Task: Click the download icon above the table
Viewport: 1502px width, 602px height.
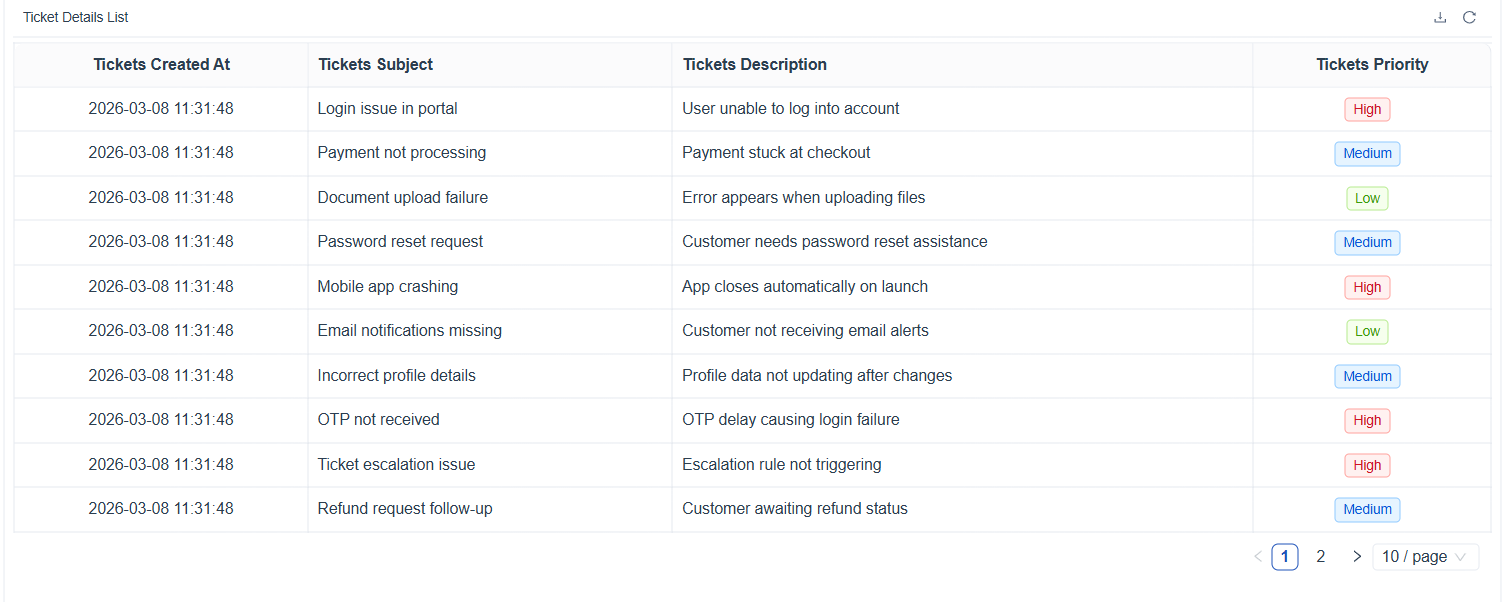Action: pos(1440,17)
